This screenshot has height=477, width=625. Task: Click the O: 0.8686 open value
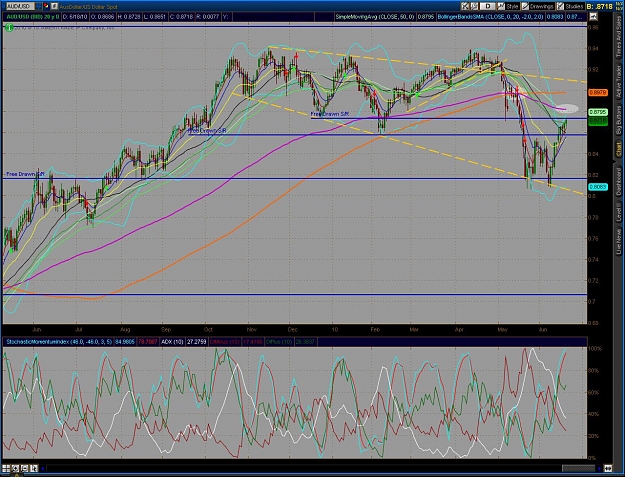click(x=102, y=17)
